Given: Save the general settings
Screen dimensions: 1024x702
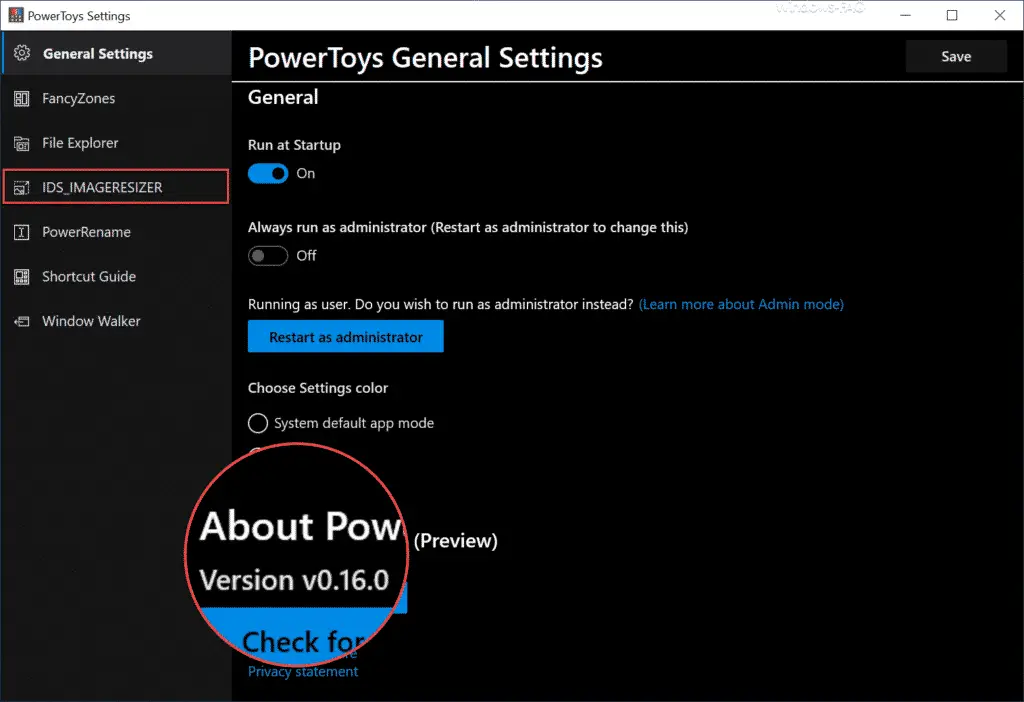Looking at the screenshot, I should pos(956,57).
